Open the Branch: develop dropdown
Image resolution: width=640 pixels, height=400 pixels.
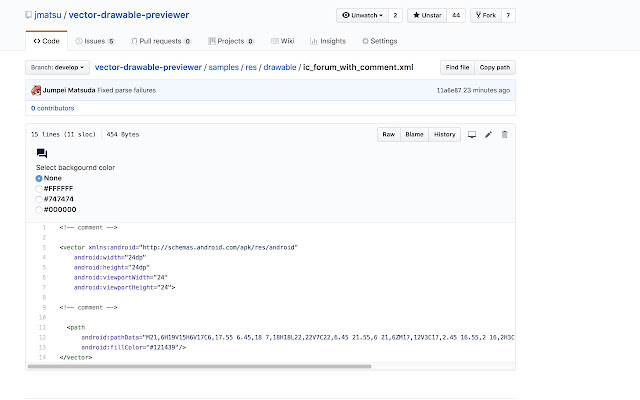coord(57,67)
